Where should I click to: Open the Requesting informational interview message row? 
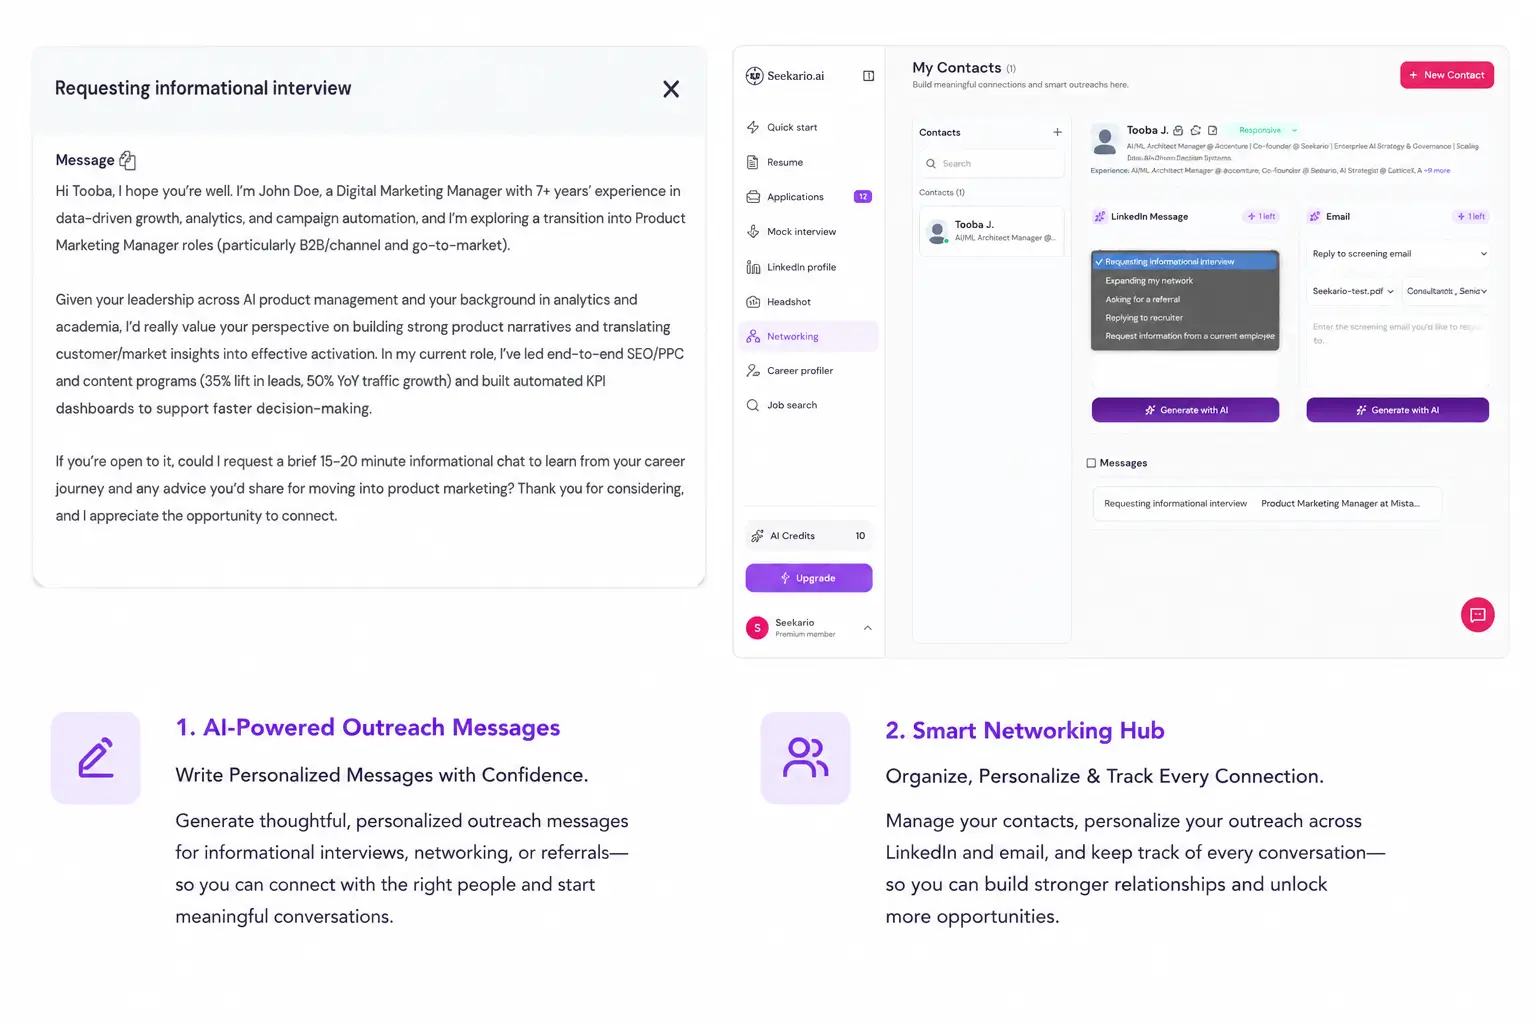(1267, 504)
